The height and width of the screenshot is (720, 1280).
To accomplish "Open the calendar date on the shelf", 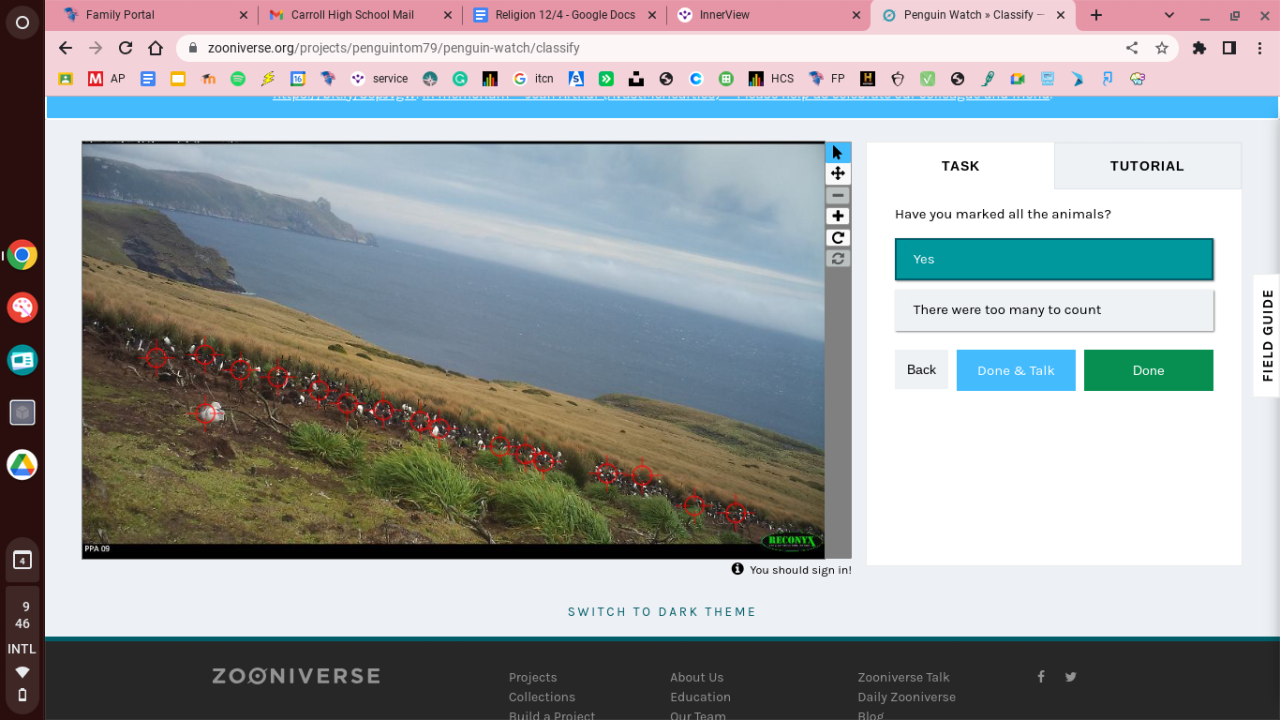I will 22,560.
